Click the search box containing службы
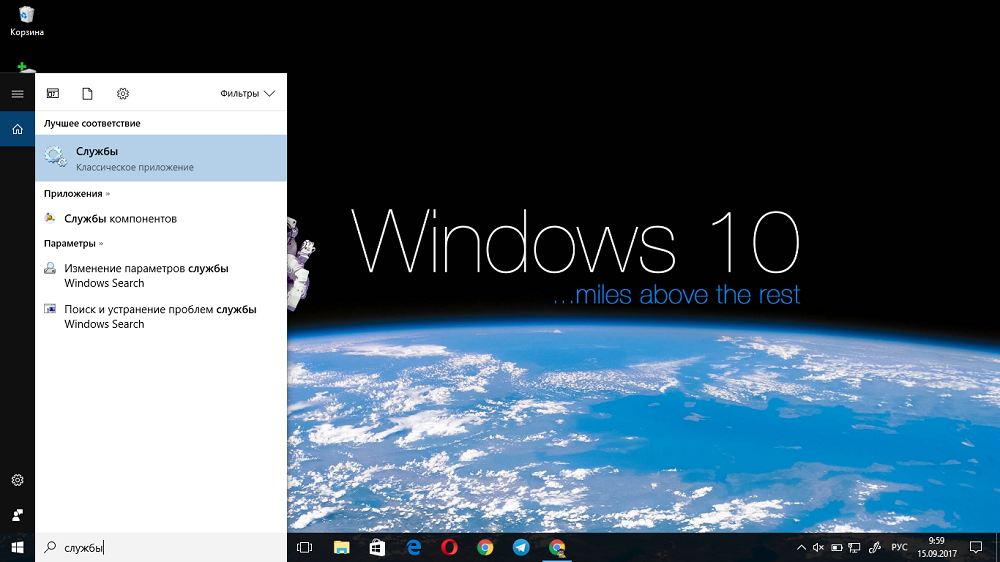Screen dimensions: 1000x562 pyautogui.click(x=161, y=547)
